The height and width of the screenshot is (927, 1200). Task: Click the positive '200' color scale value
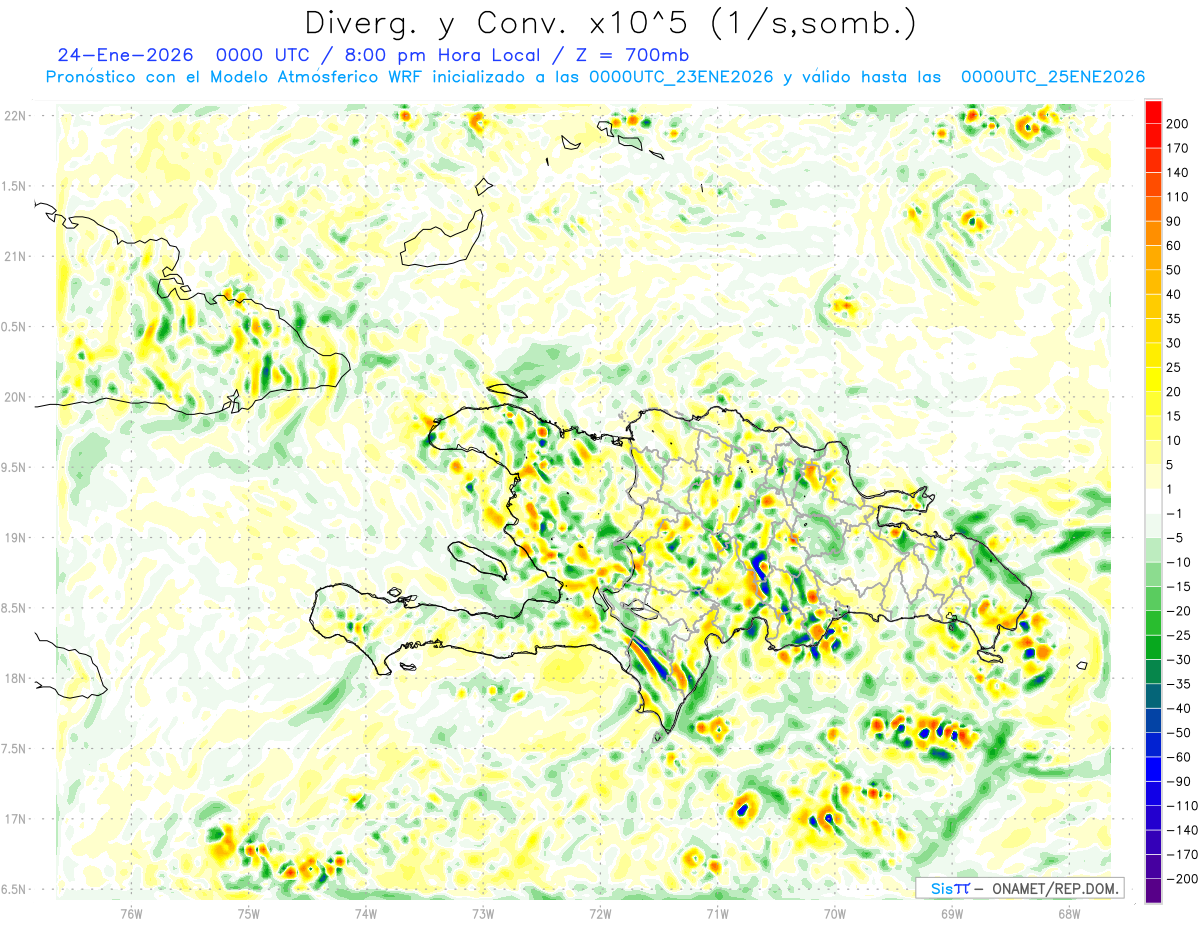click(1177, 123)
